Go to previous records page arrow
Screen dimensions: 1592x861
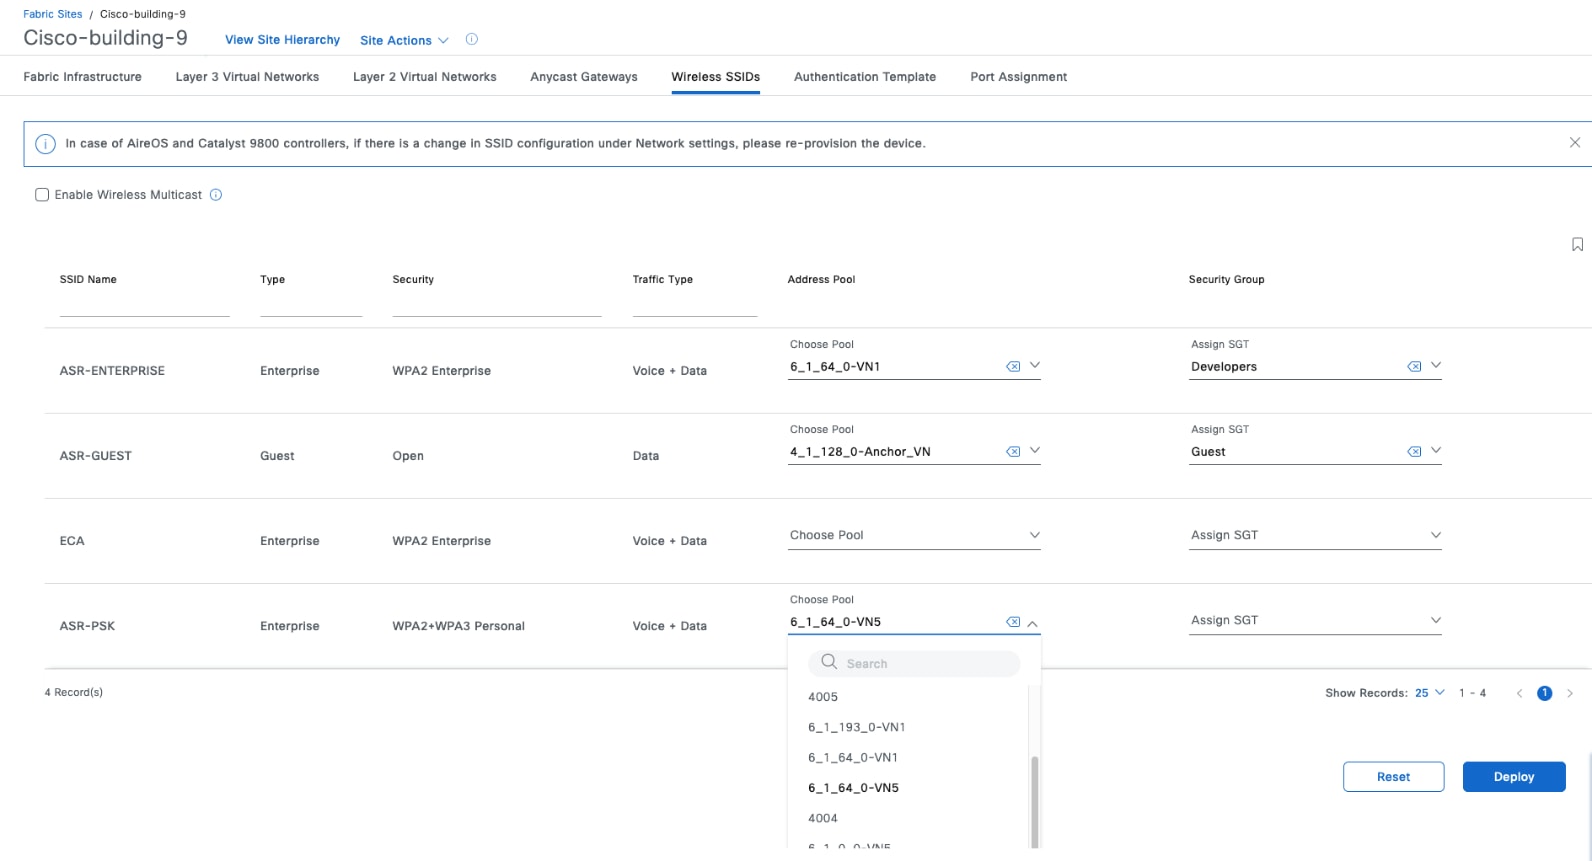(1519, 693)
